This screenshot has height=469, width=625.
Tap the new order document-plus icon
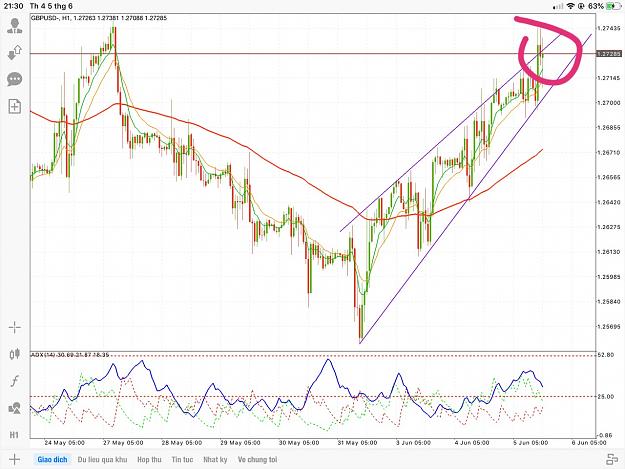[x=15, y=106]
